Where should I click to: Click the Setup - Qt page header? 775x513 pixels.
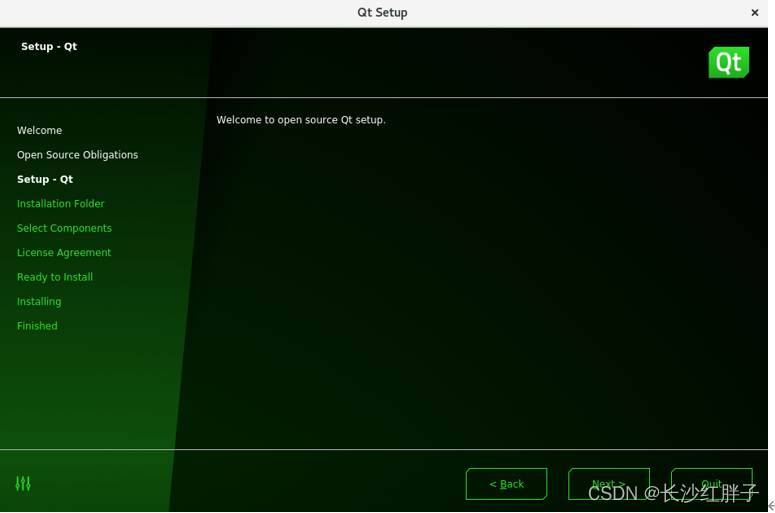(x=49, y=46)
